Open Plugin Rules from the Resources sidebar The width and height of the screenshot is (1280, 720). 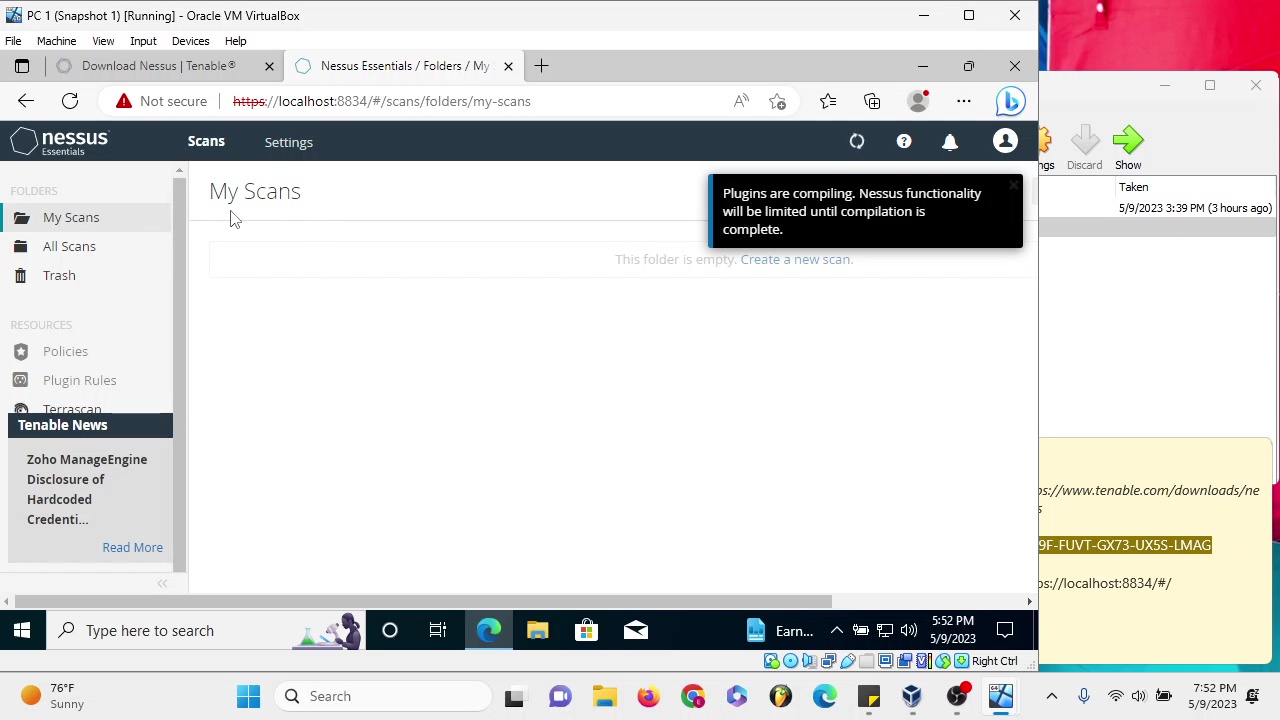tap(79, 380)
